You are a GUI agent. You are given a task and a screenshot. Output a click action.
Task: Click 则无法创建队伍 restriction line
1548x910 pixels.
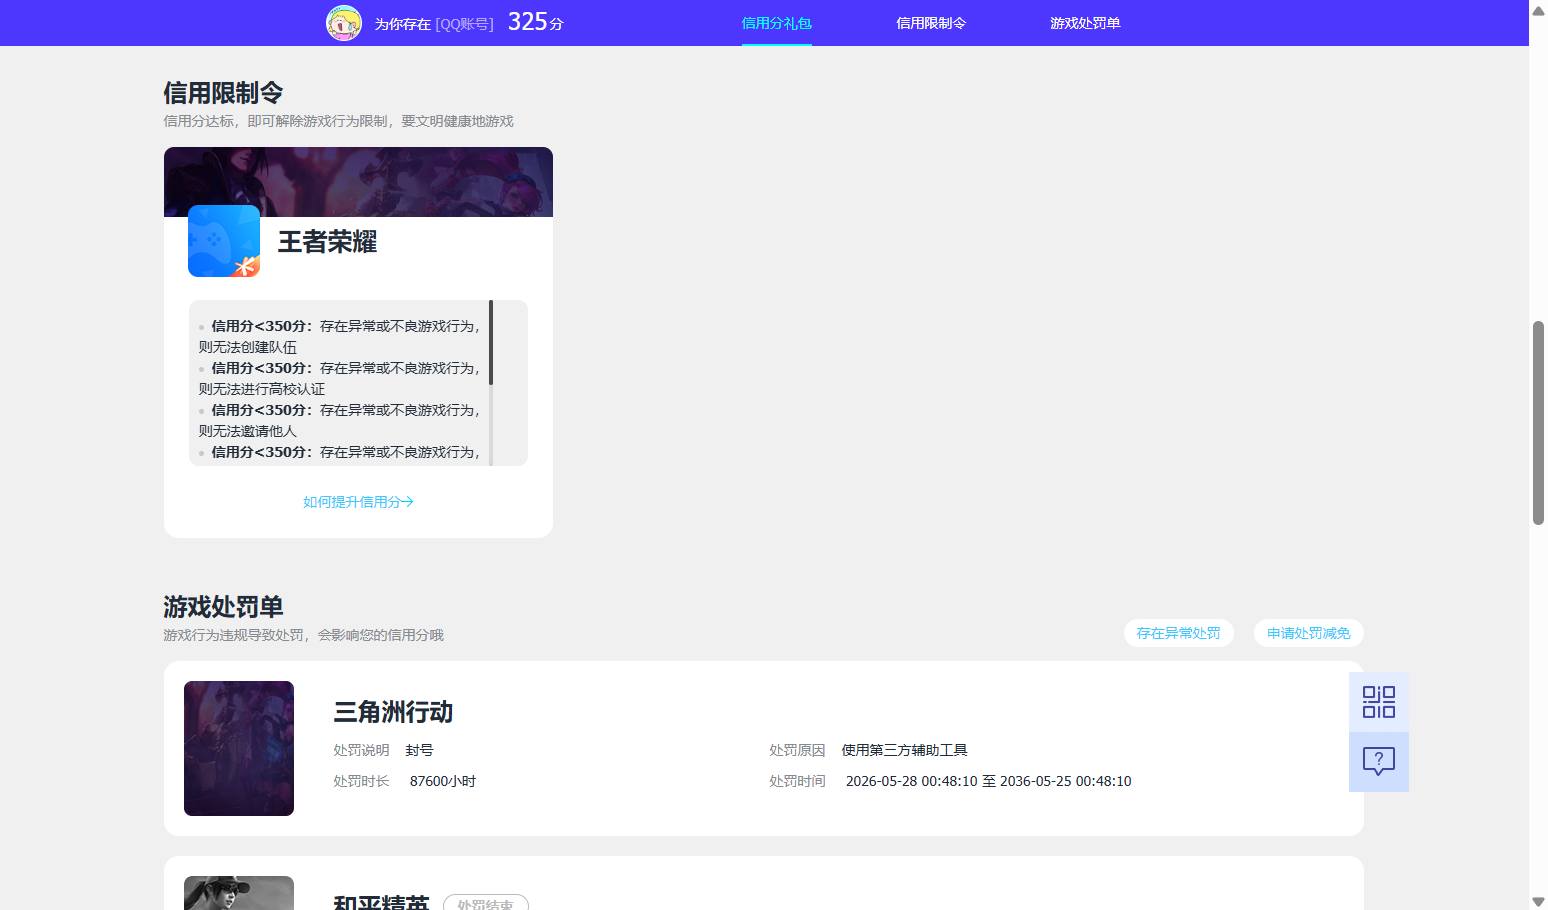[247, 347]
